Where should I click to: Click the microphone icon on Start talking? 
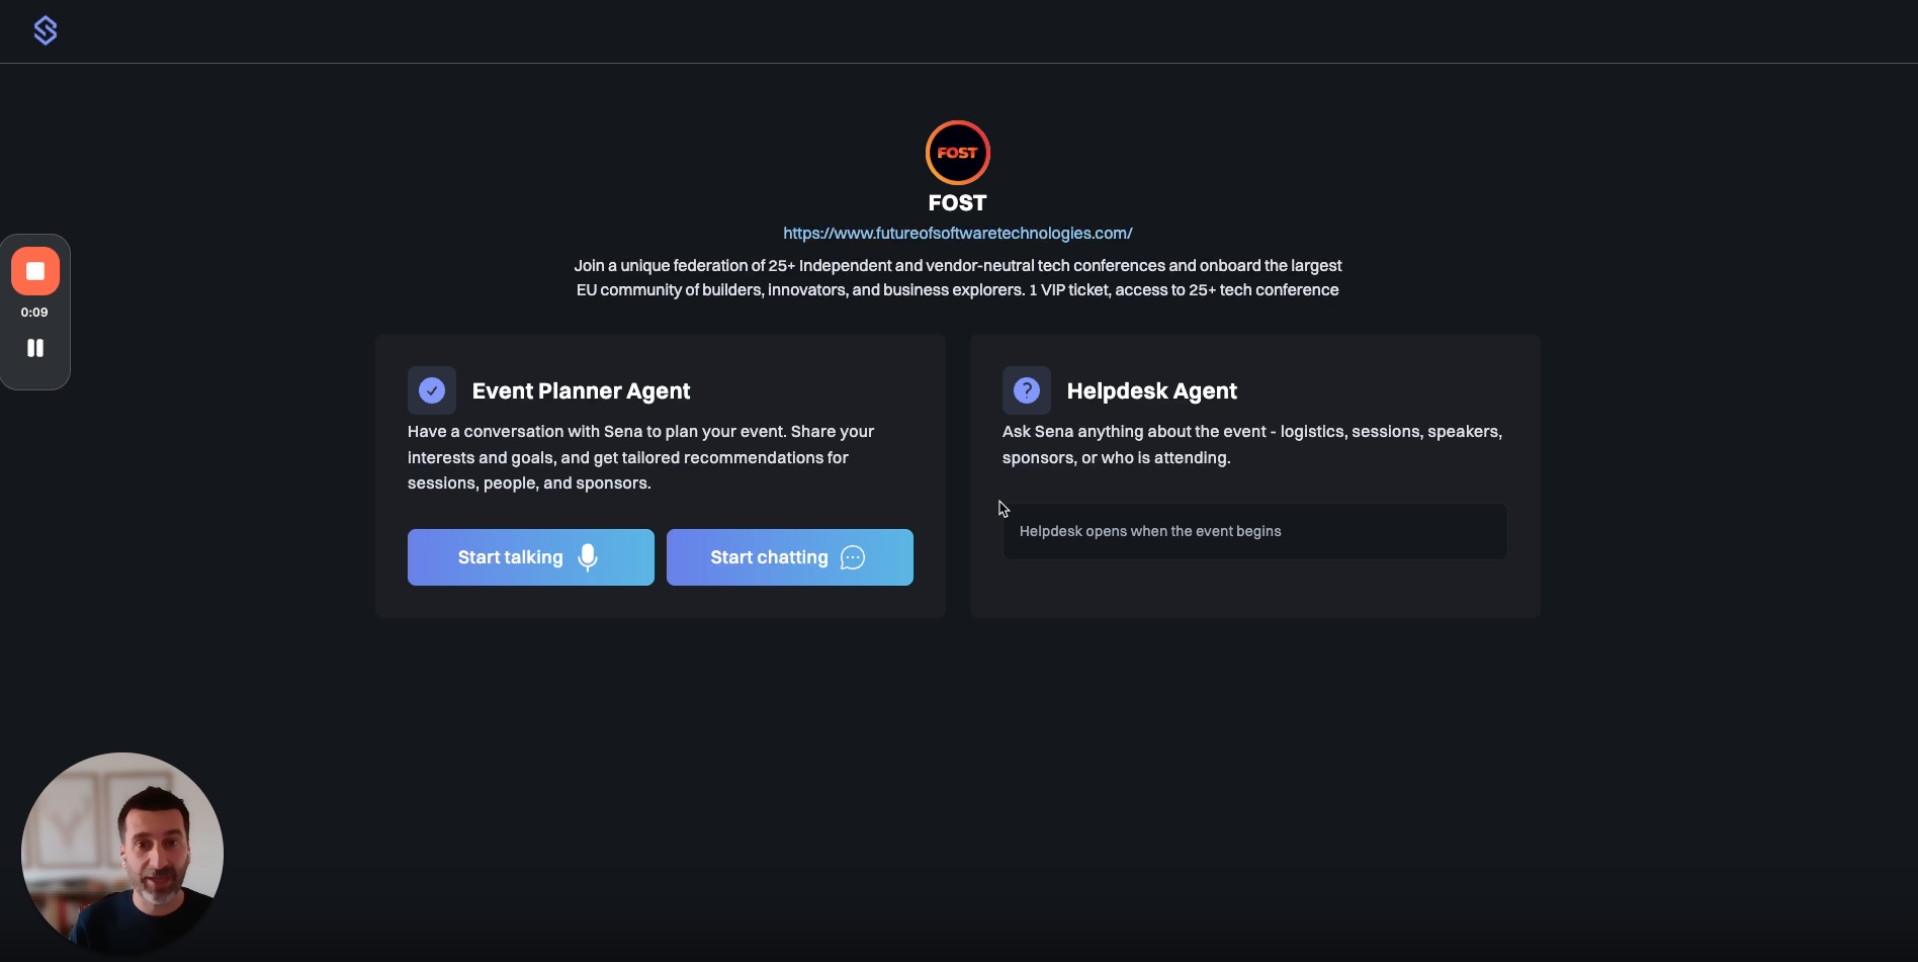click(x=588, y=557)
